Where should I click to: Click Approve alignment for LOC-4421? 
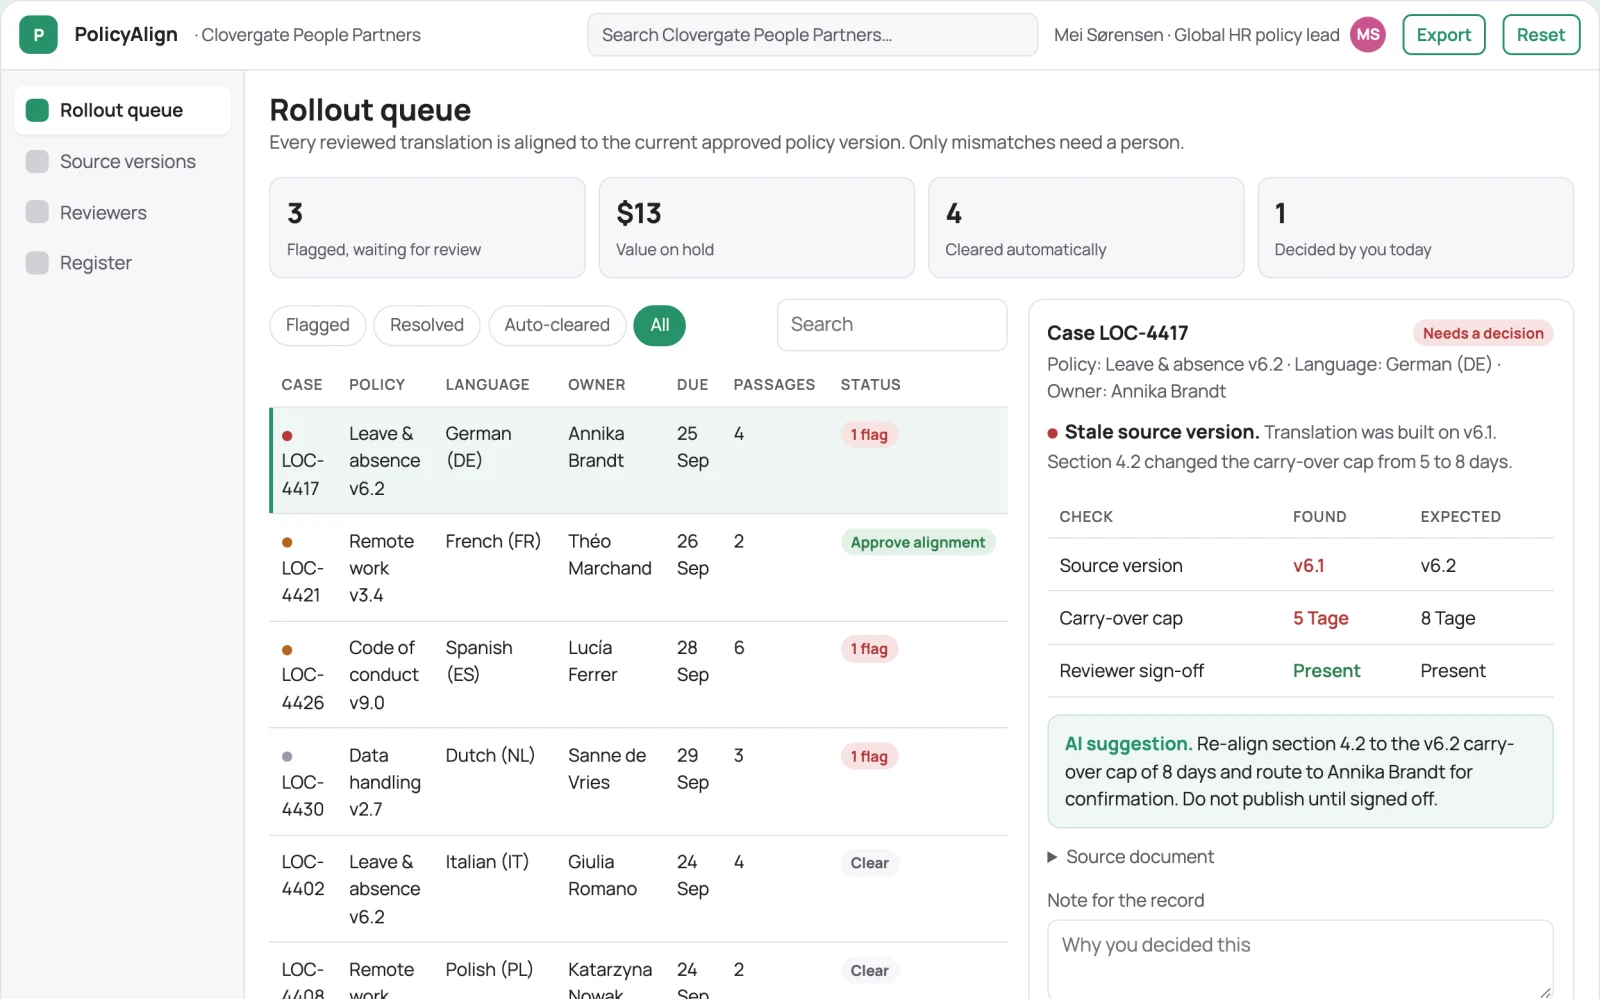(x=918, y=543)
